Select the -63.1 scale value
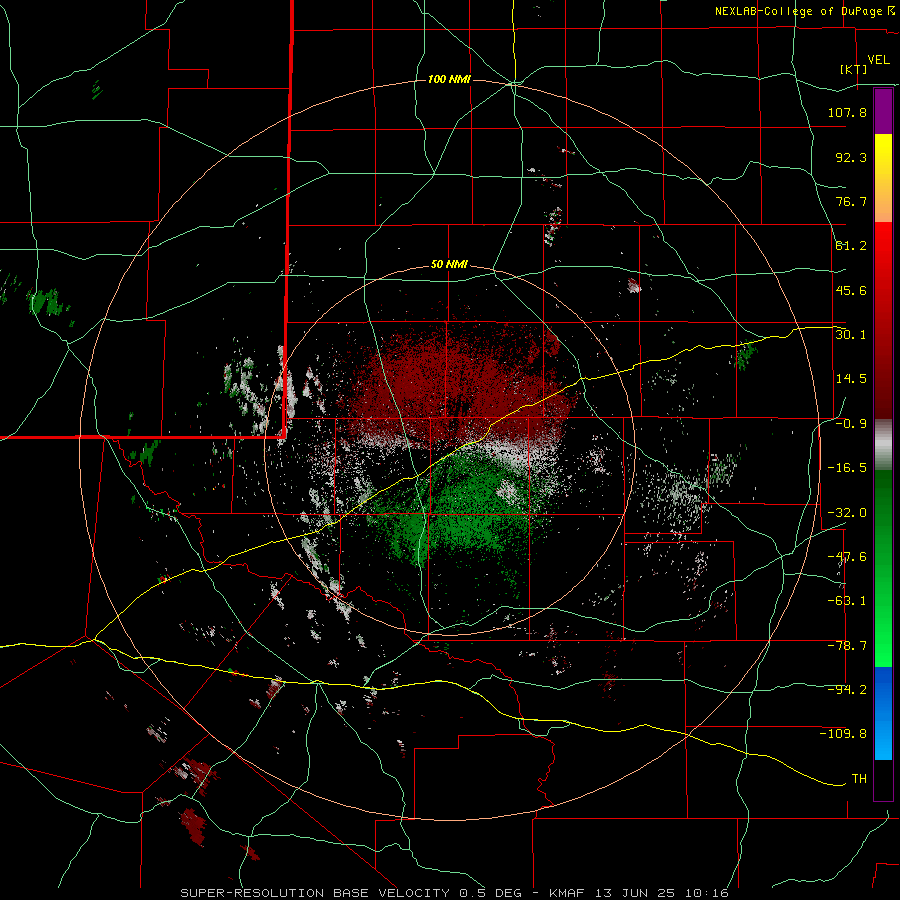This screenshot has width=900, height=900. (847, 601)
